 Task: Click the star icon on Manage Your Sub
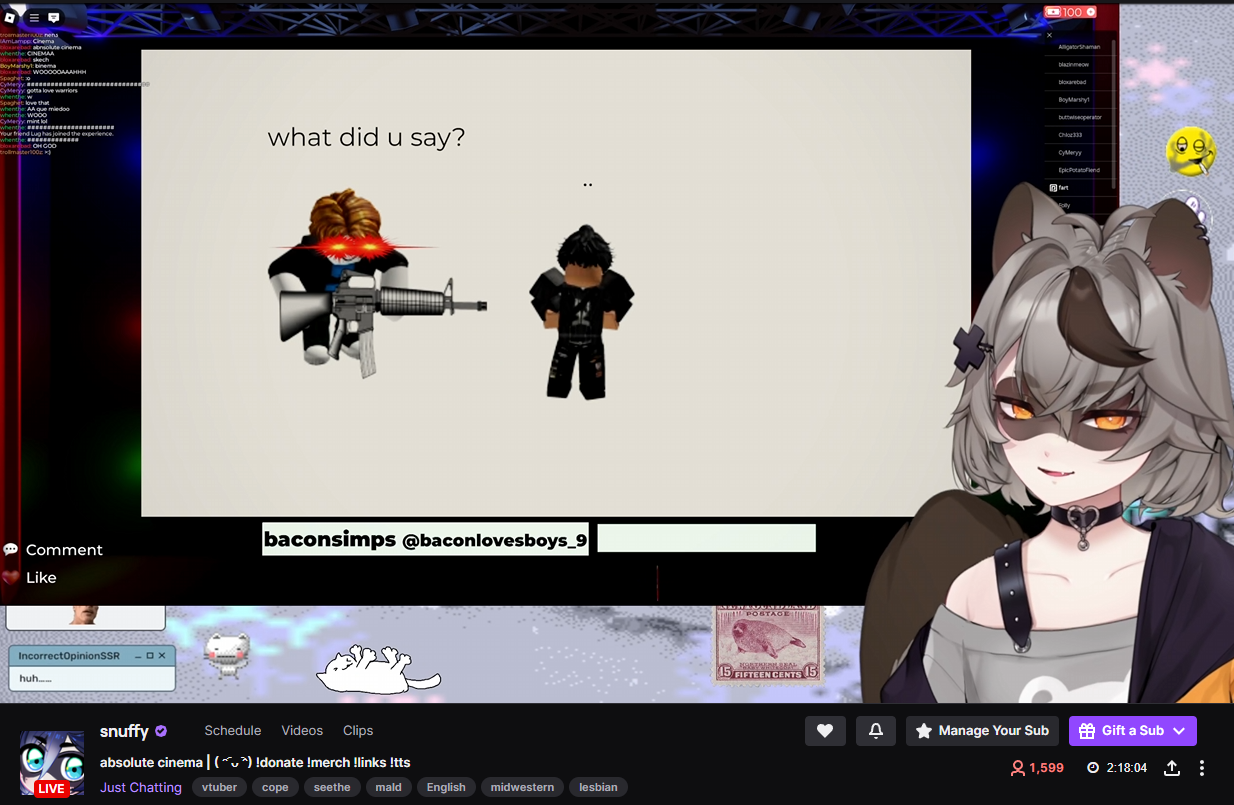(x=924, y=731)
